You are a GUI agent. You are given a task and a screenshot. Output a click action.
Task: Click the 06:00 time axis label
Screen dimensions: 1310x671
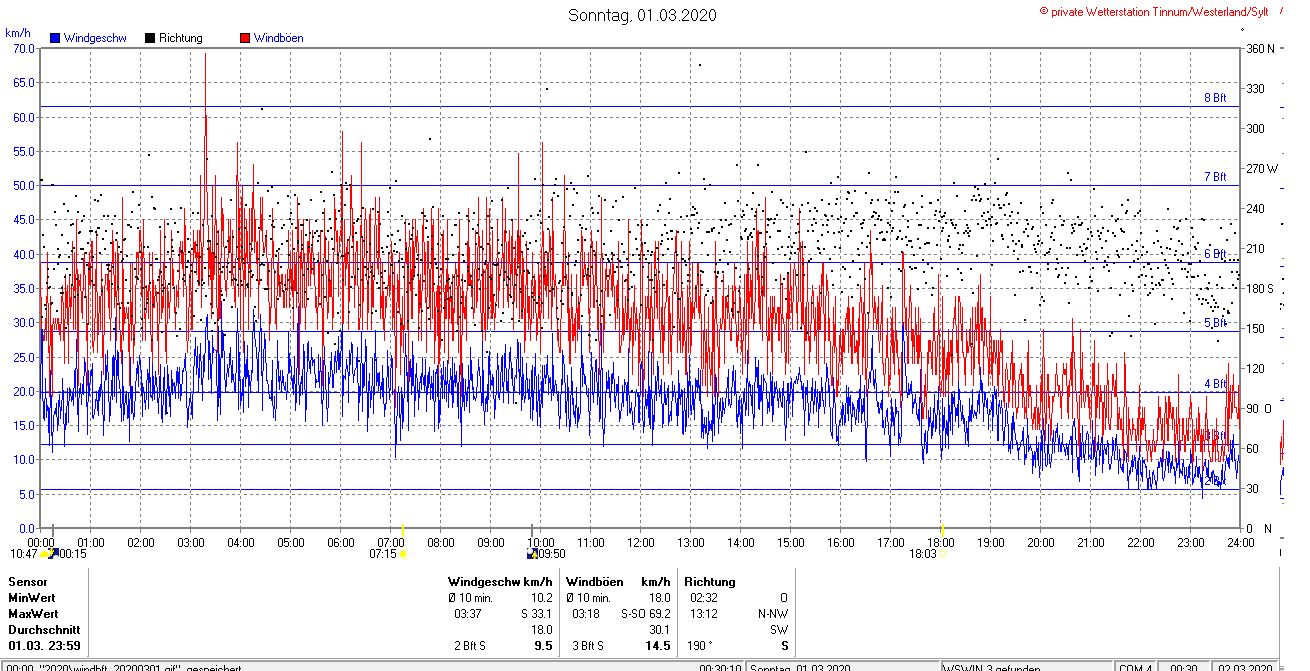pos(341,543)
